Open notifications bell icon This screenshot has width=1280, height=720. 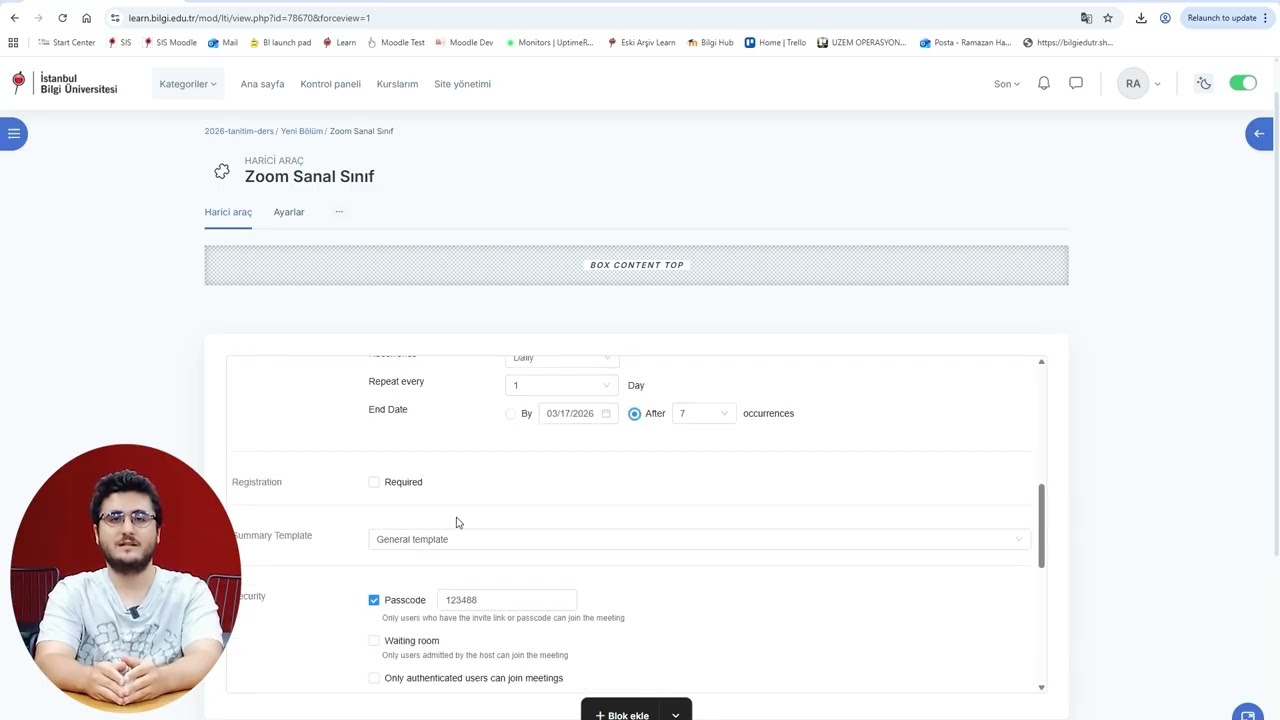[1044, 84]
